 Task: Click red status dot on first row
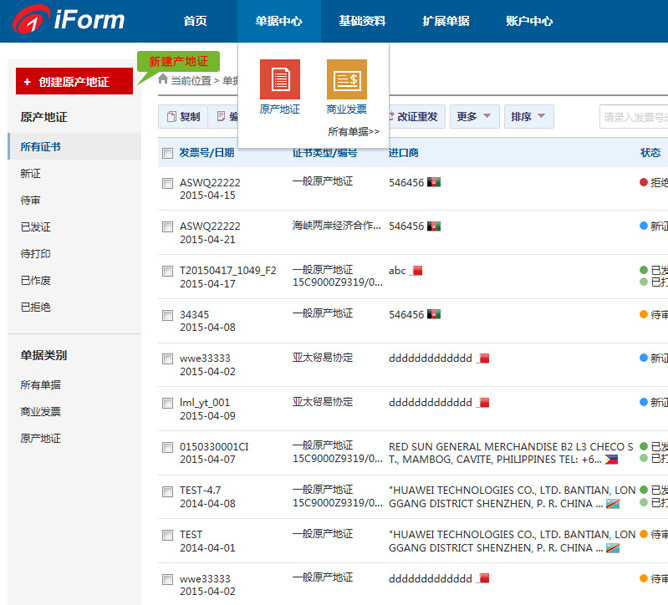click(x=644, y=182)
